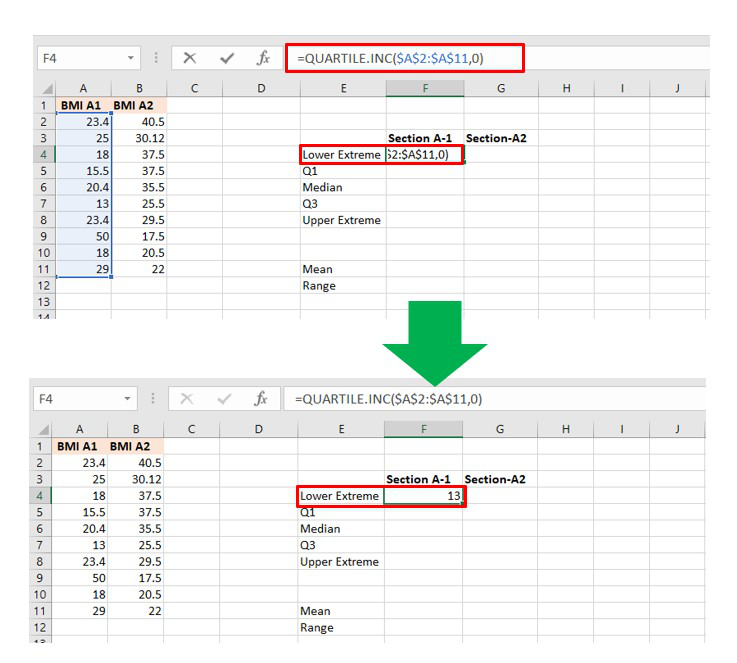Select row 1 header in bottom sheet
The image size is (737, 663).
(x=40, y=446)
